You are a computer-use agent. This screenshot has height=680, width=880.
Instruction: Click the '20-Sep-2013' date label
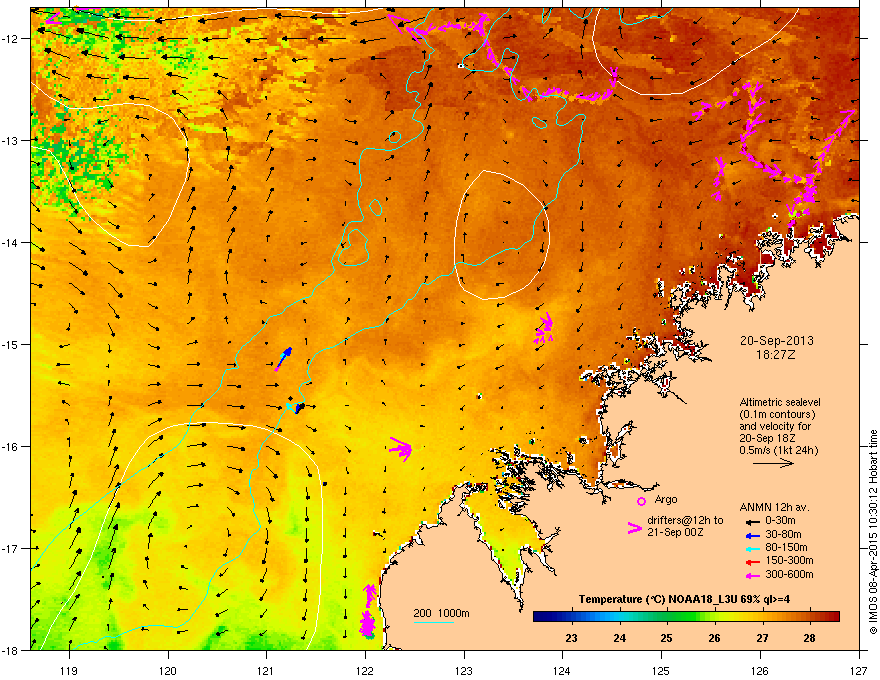(776, 341)
